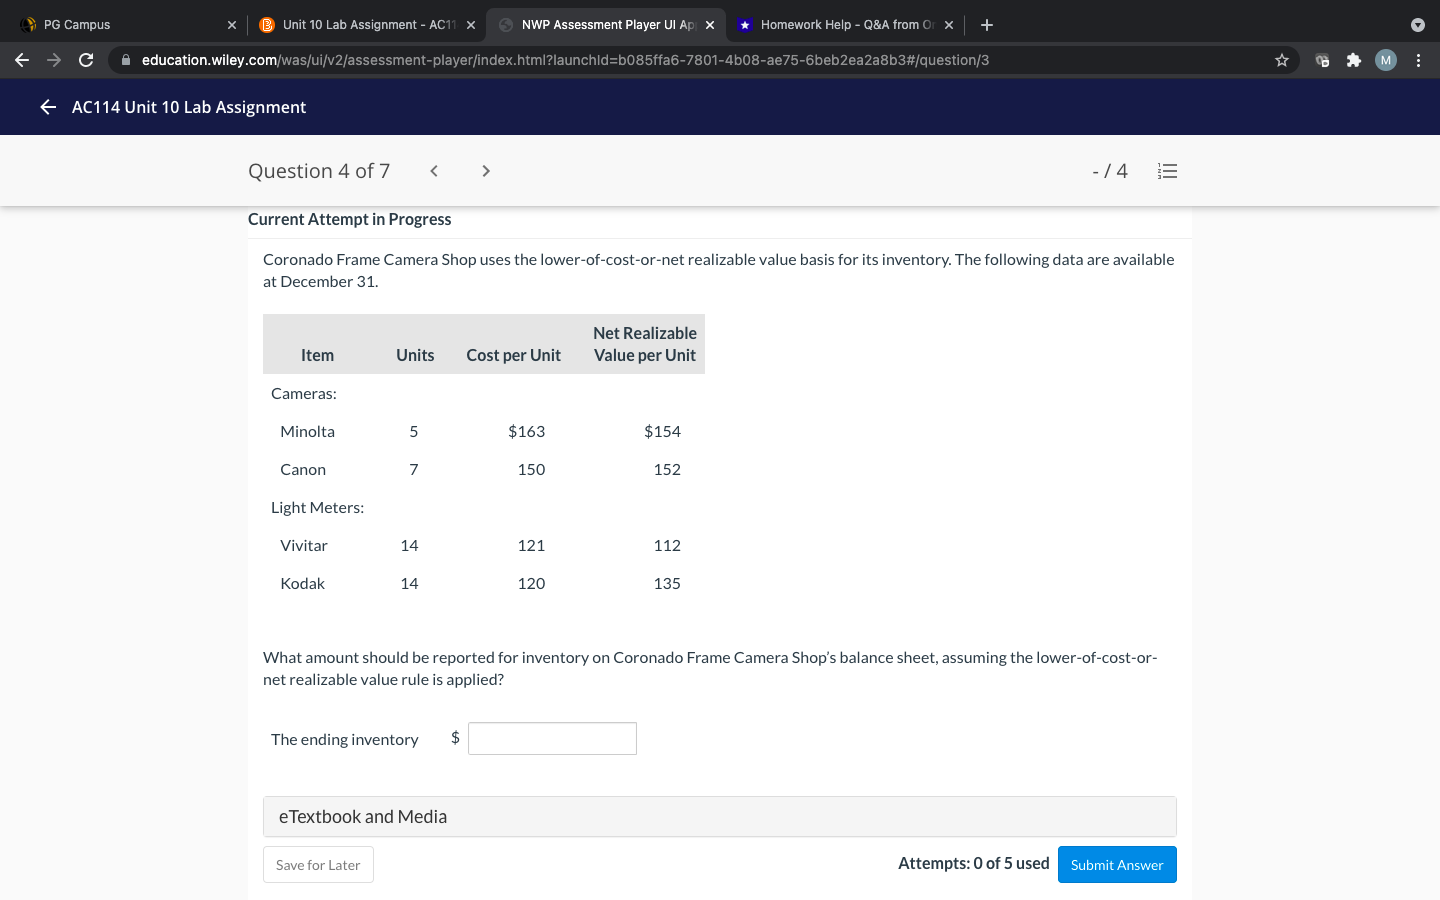Go to the previous question

[434, 171]
